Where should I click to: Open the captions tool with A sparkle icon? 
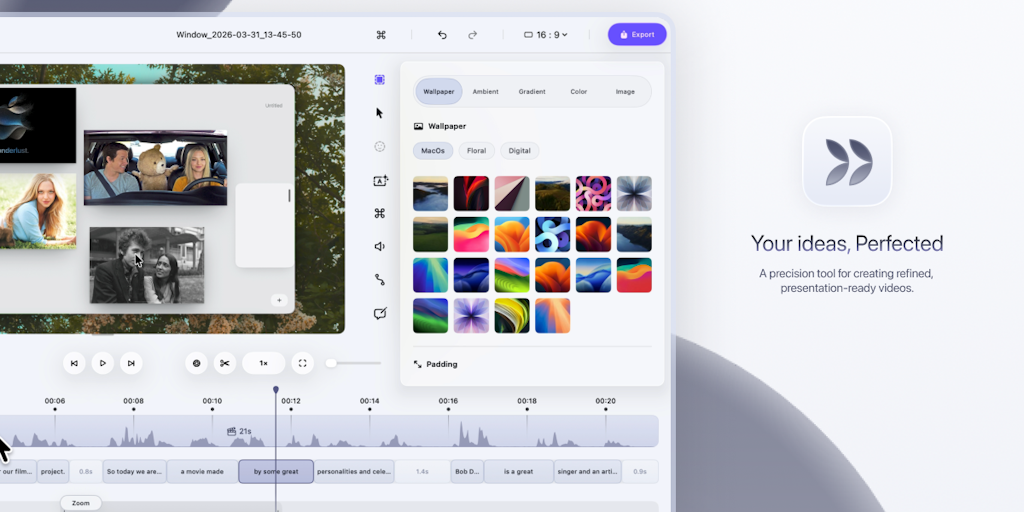tap(381, 181)
